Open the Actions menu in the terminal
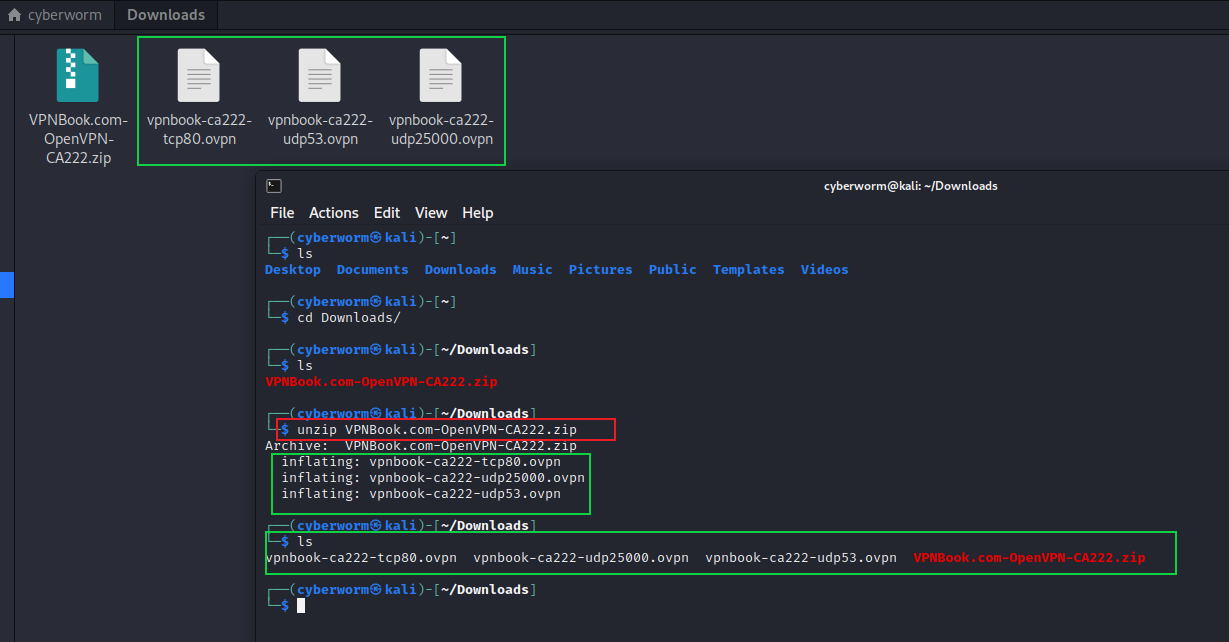 pos(333,213)
